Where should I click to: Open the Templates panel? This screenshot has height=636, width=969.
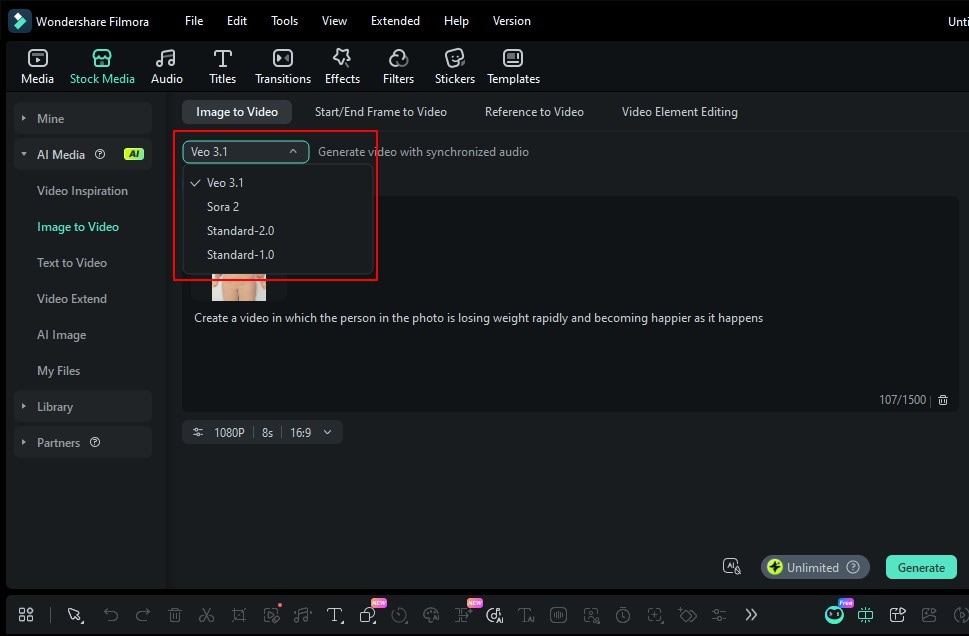pyautogui.click(x=513, y=65)
